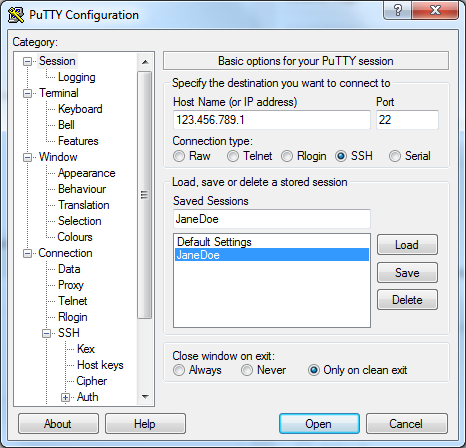Viewport: 466px width, 448px height.
Task: Select the Raw connection type
Action: tap(179, 156)
